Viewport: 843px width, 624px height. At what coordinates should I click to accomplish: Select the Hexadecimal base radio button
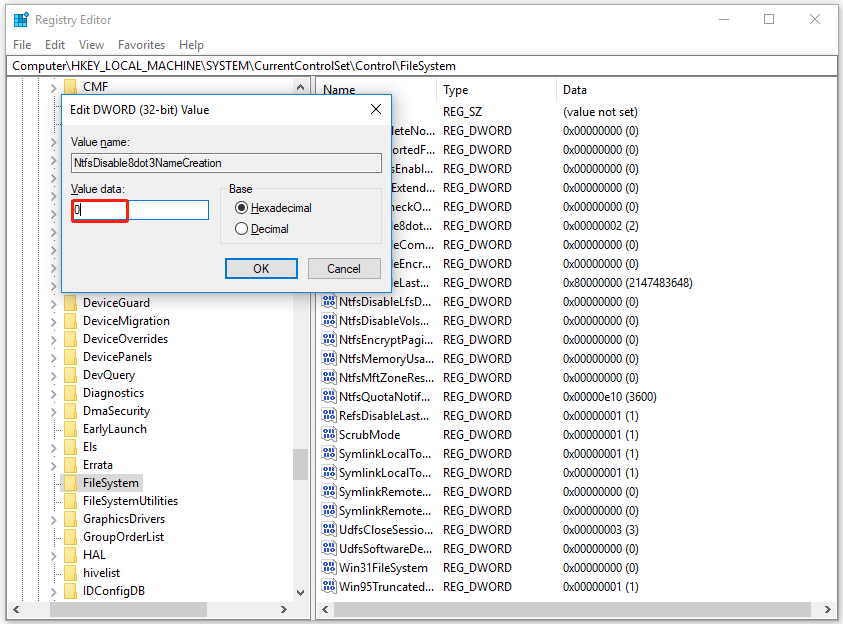241,208
